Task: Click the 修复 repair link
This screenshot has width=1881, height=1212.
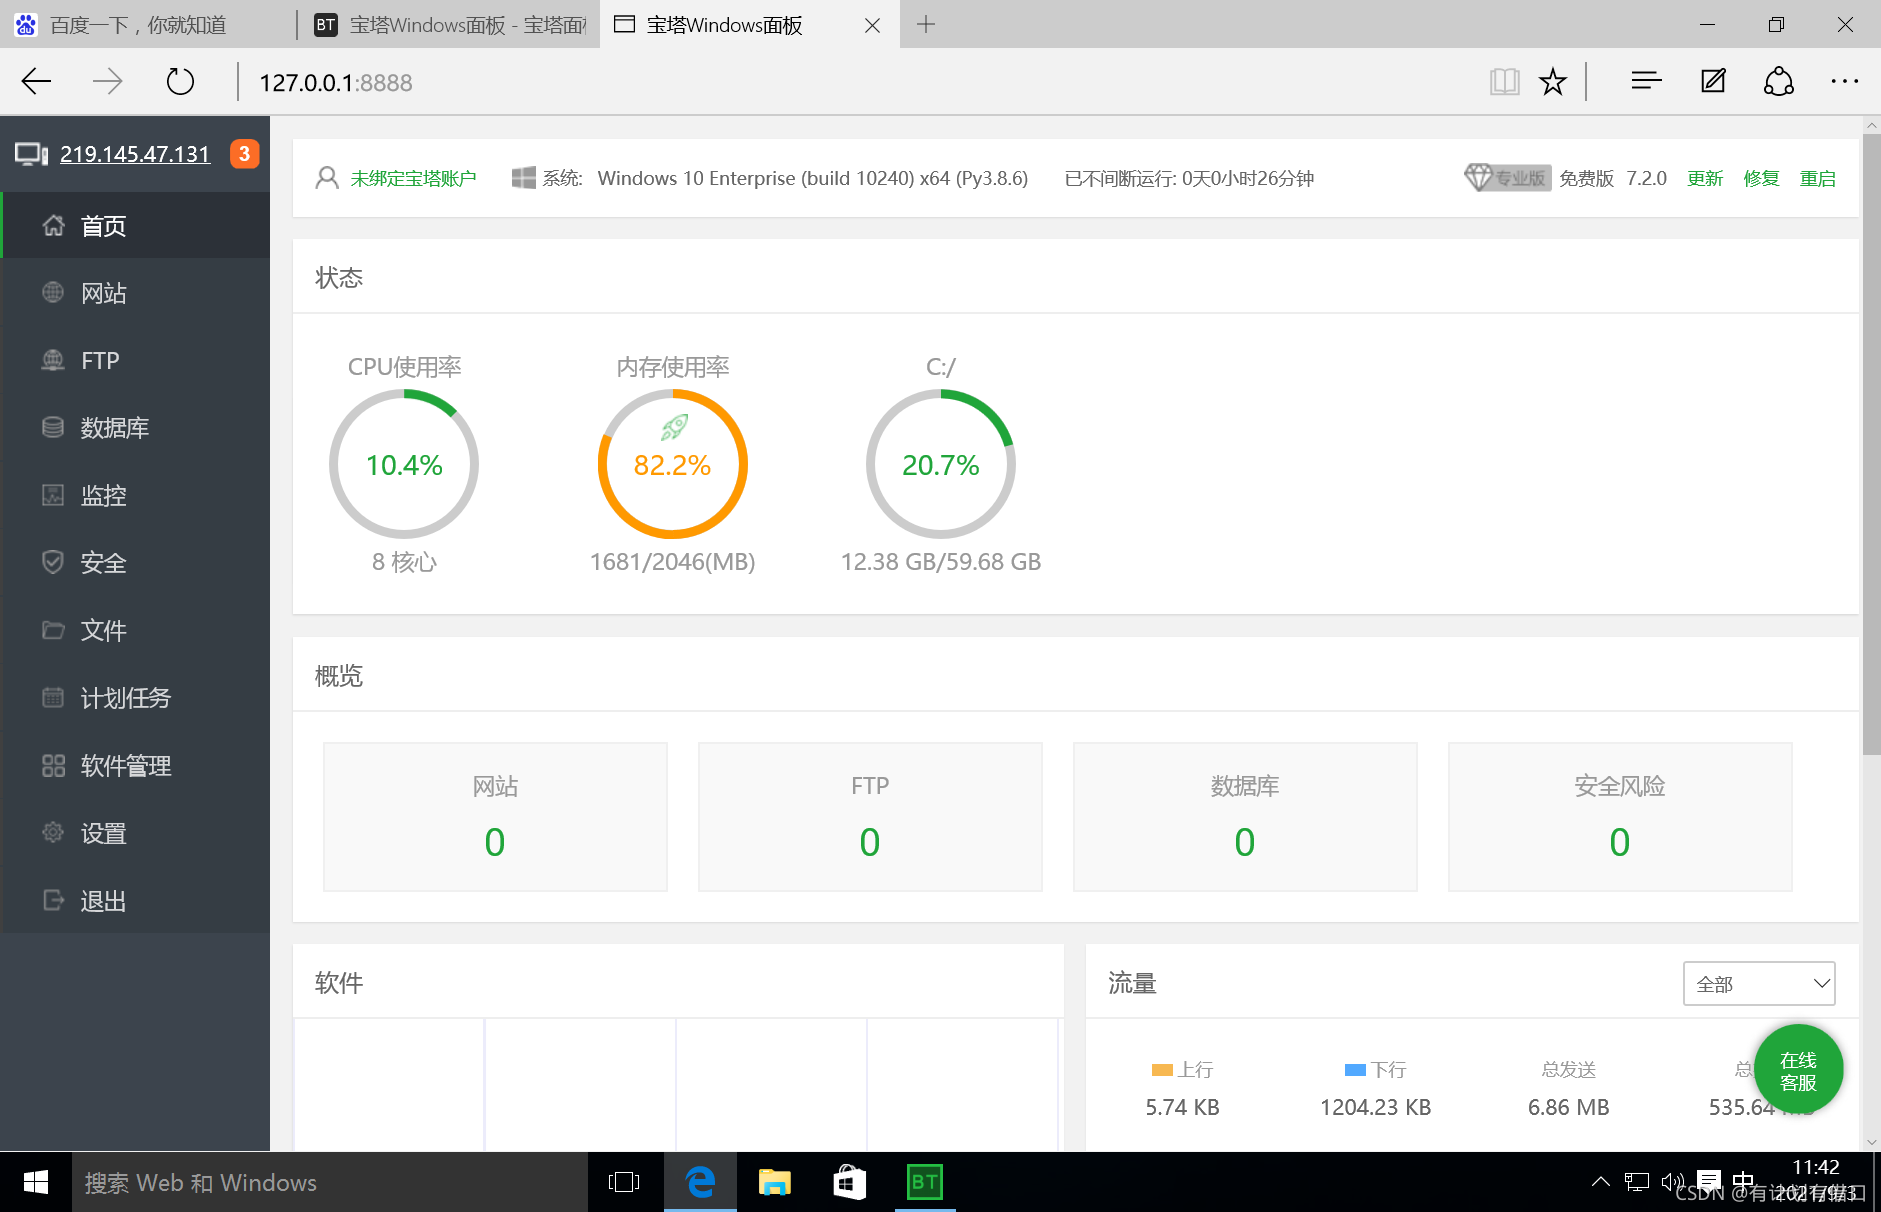Action: click(1761, 178)
